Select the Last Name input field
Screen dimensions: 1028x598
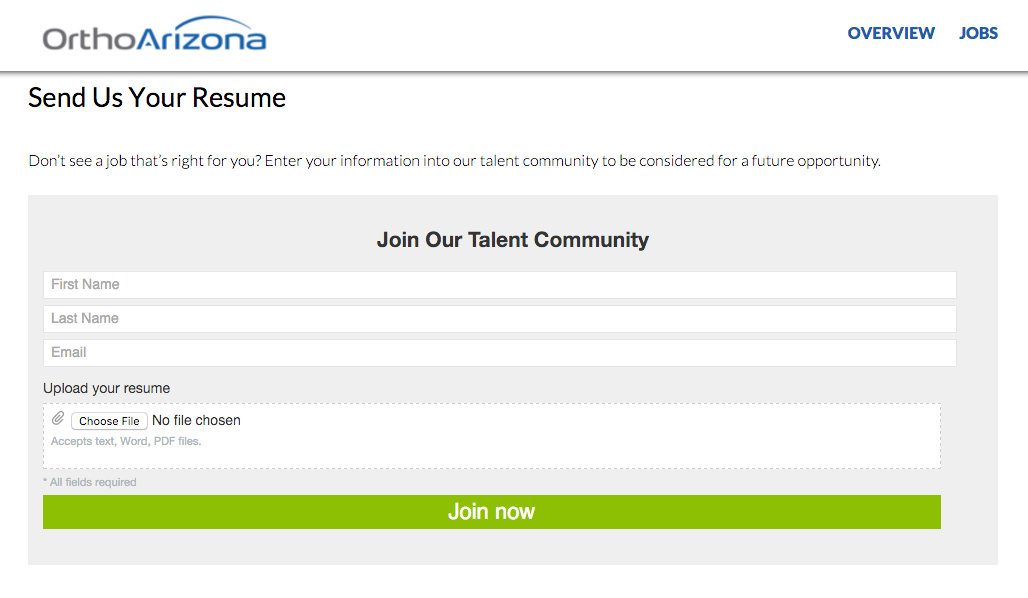500,319
